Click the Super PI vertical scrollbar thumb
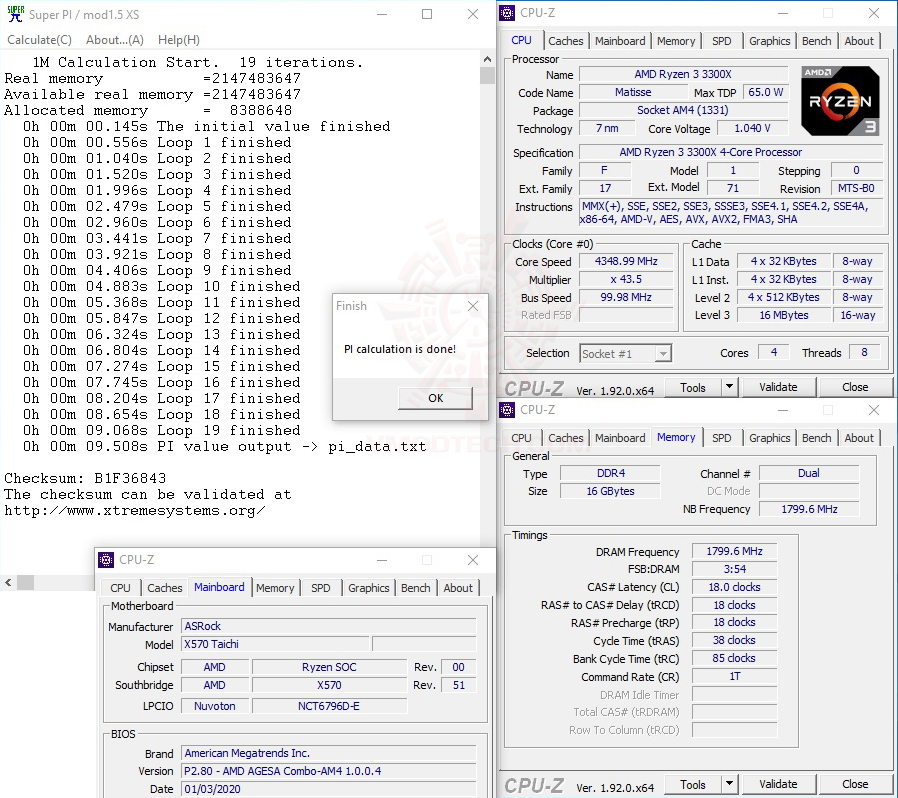This screenshot has height=798, width=898. (487, 76)
